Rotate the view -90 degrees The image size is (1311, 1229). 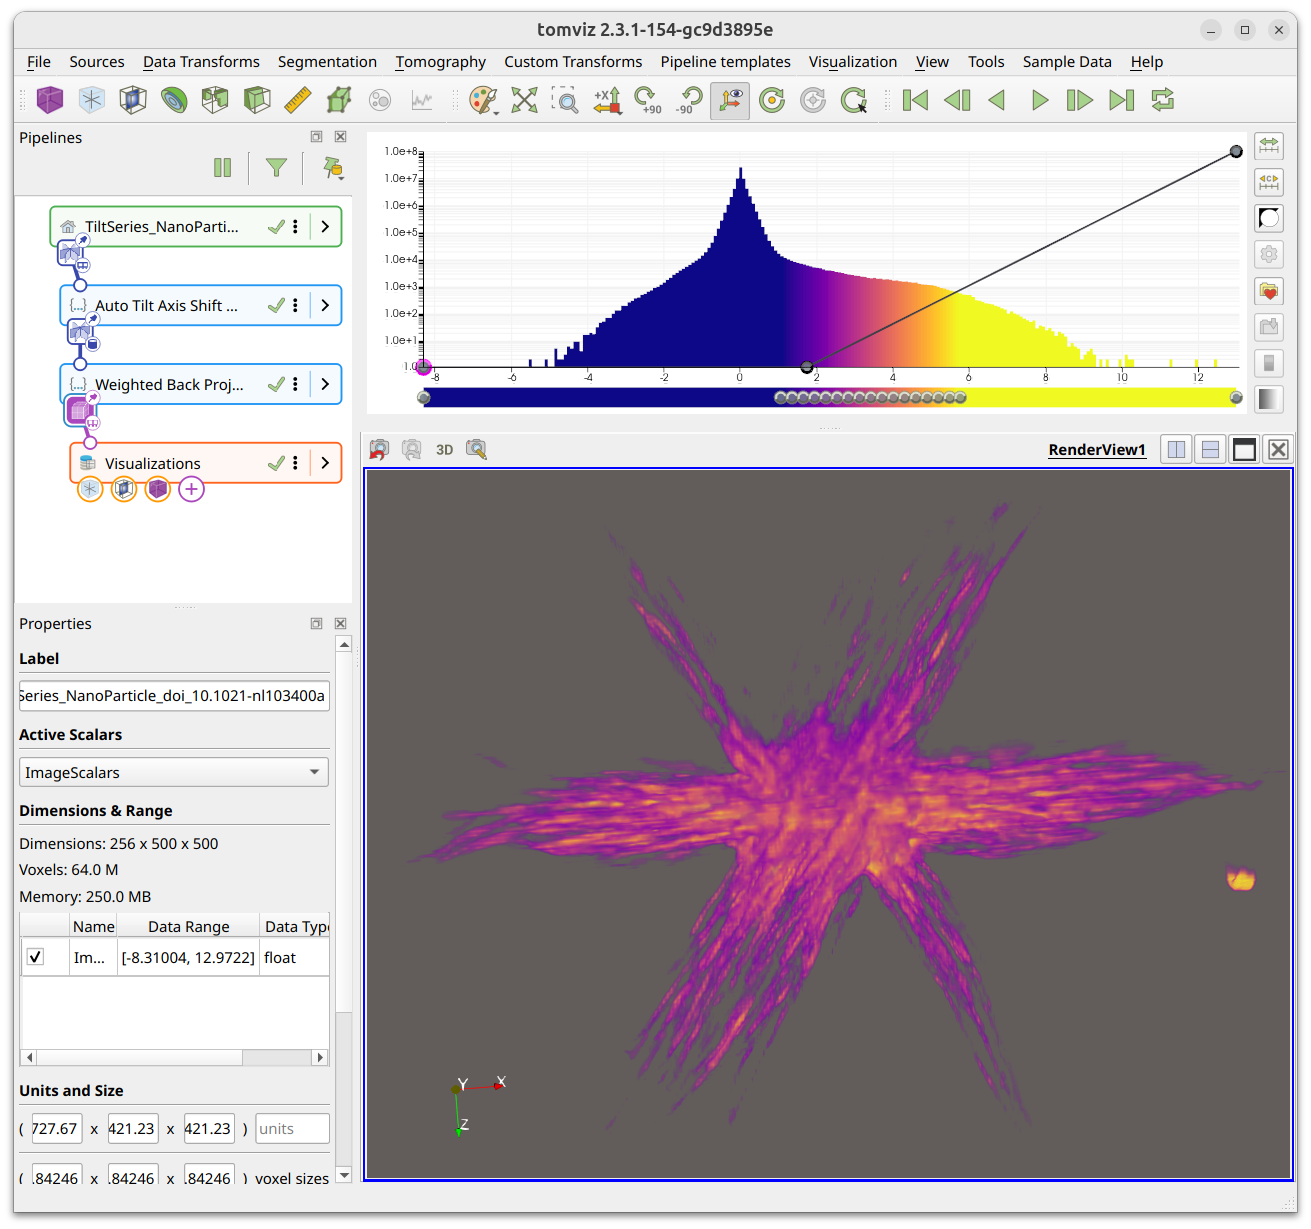click(689, 100)
